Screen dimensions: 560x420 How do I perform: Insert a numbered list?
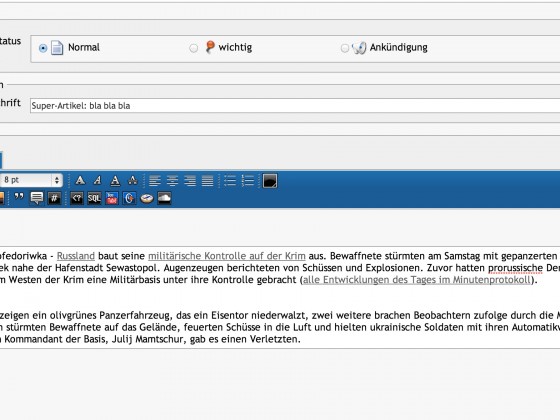(248, 180)
